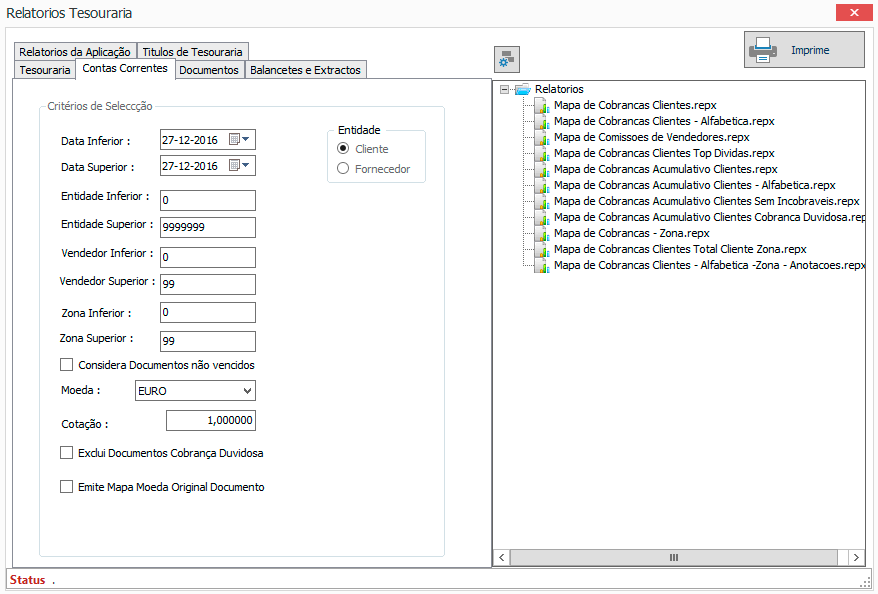Open the Moeda EURO dropdown
This screenshot has width=878, height=594.
click(195, 391)
